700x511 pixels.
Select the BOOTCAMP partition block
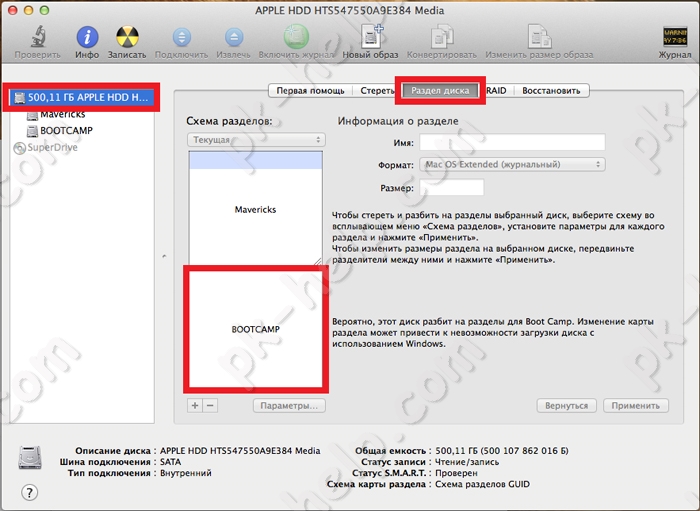255,329
